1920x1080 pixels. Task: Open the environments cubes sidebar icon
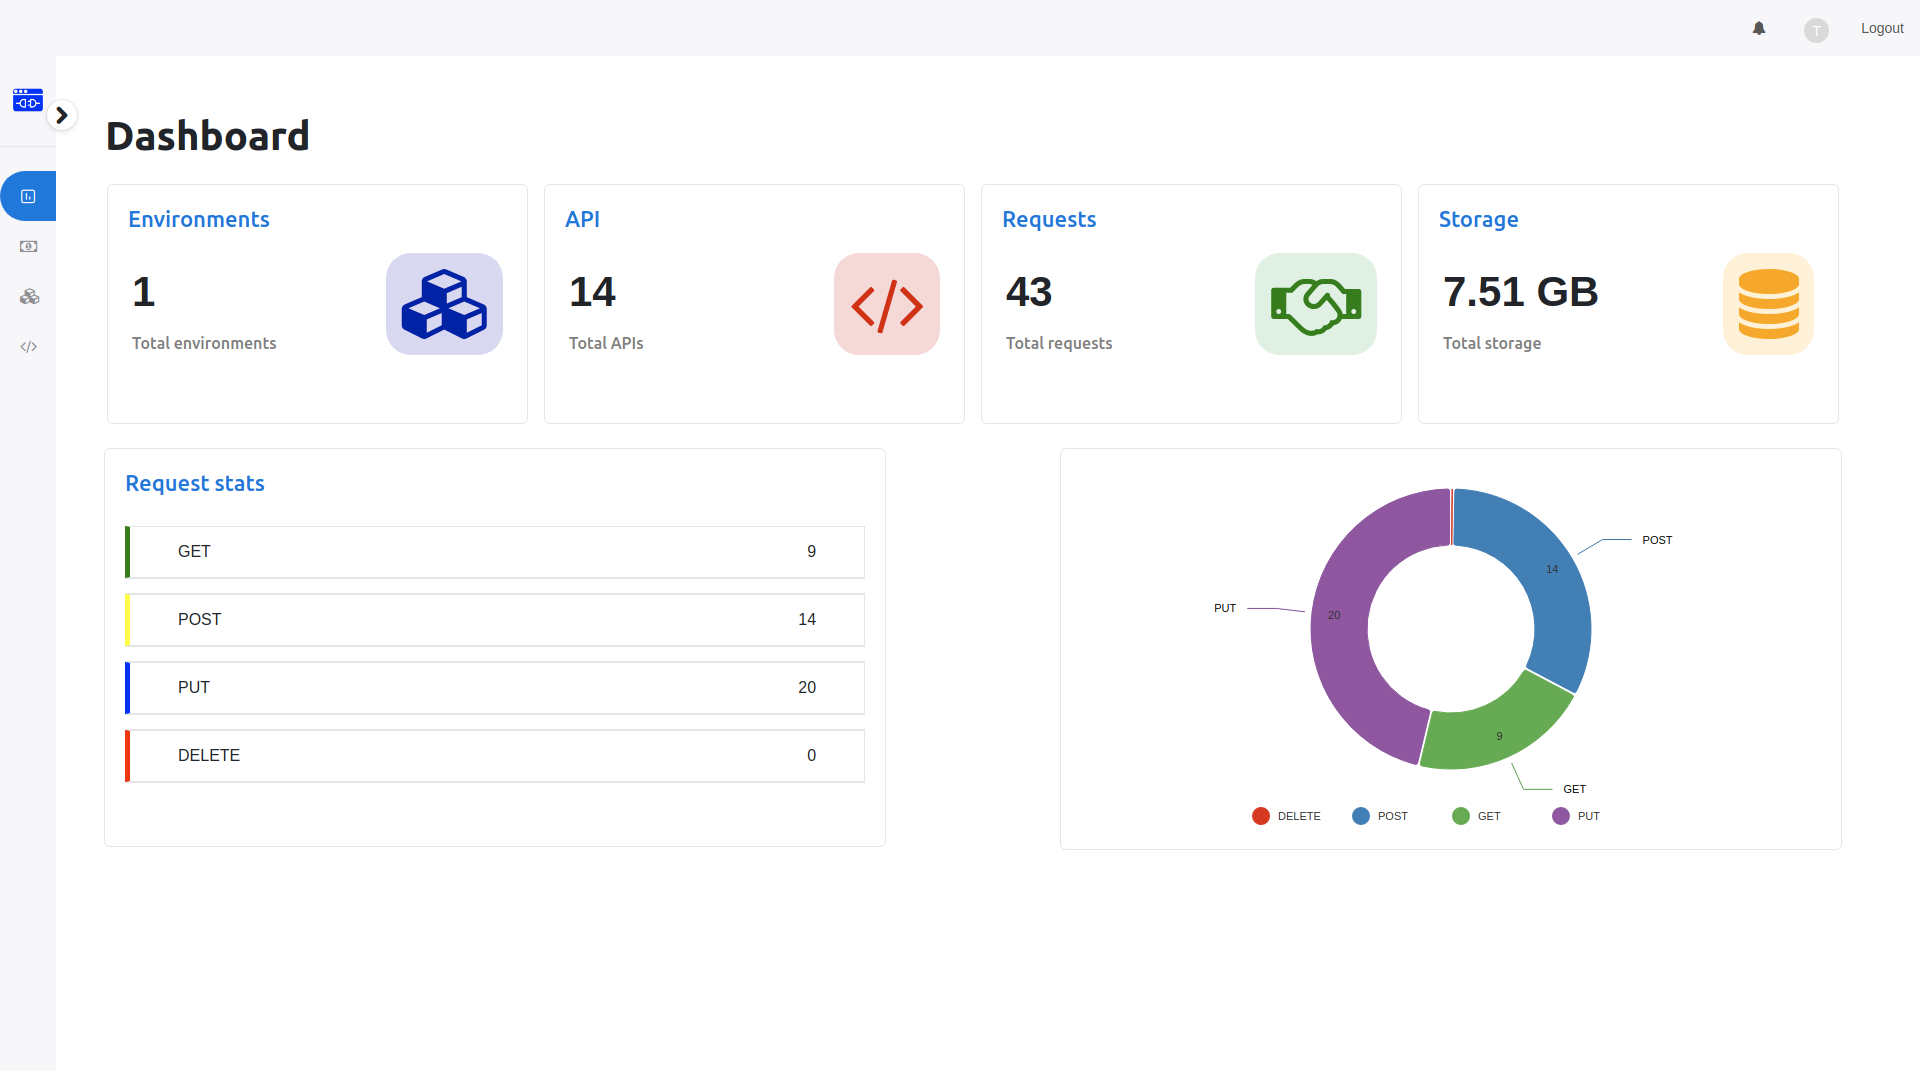(x=29, y=297)
